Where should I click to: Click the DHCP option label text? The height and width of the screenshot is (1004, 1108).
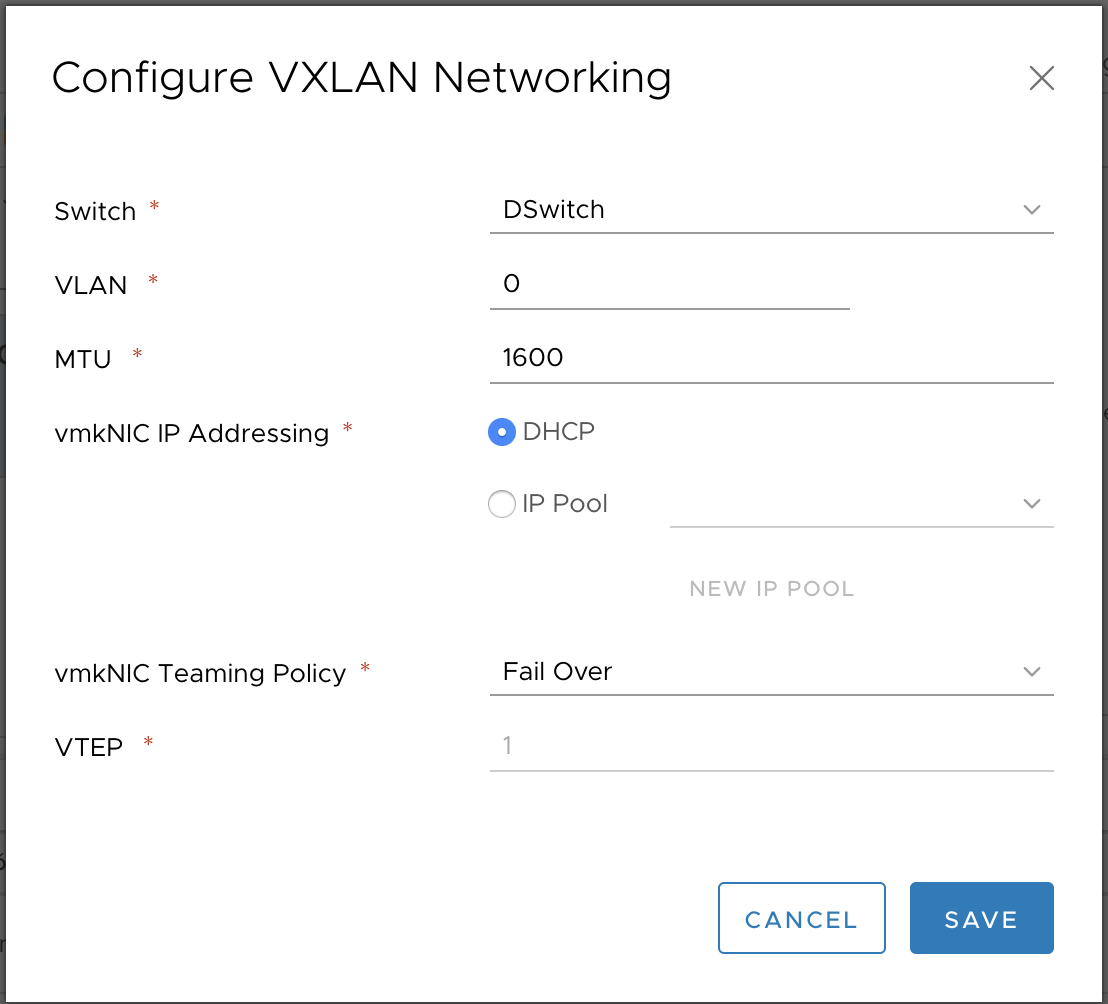(558, 432)
